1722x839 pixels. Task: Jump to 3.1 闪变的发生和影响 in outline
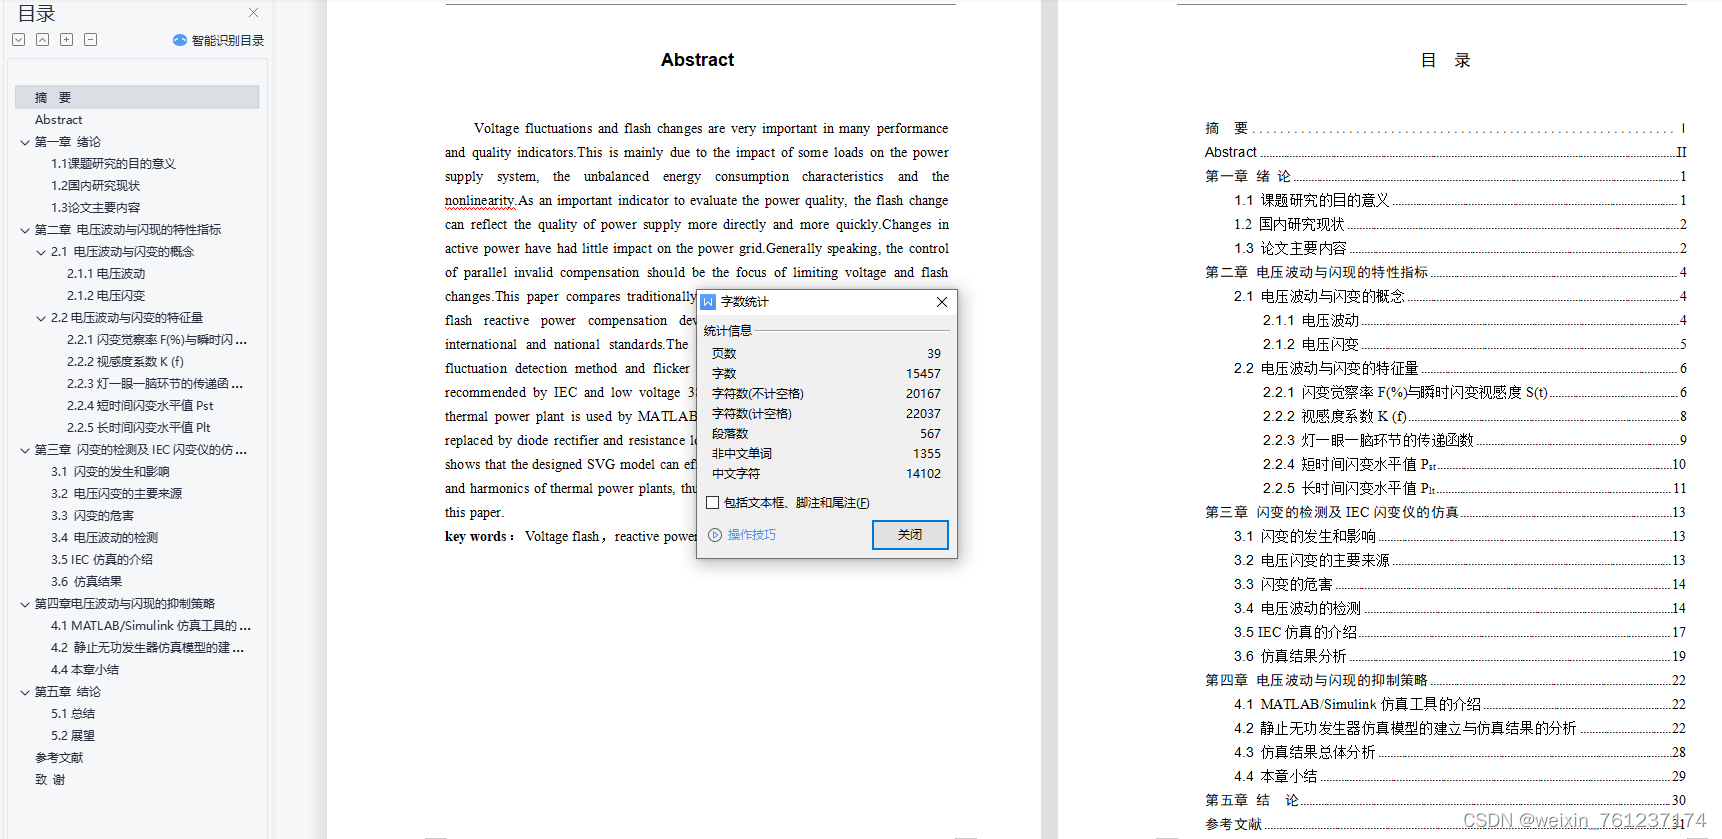(110, 472)
